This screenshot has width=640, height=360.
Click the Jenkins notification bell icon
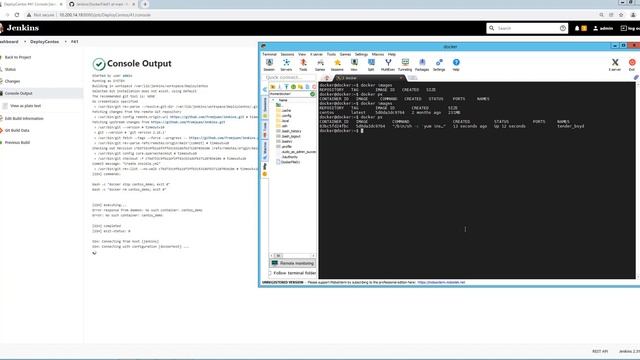pyautogui.click(x=577, y=28)
